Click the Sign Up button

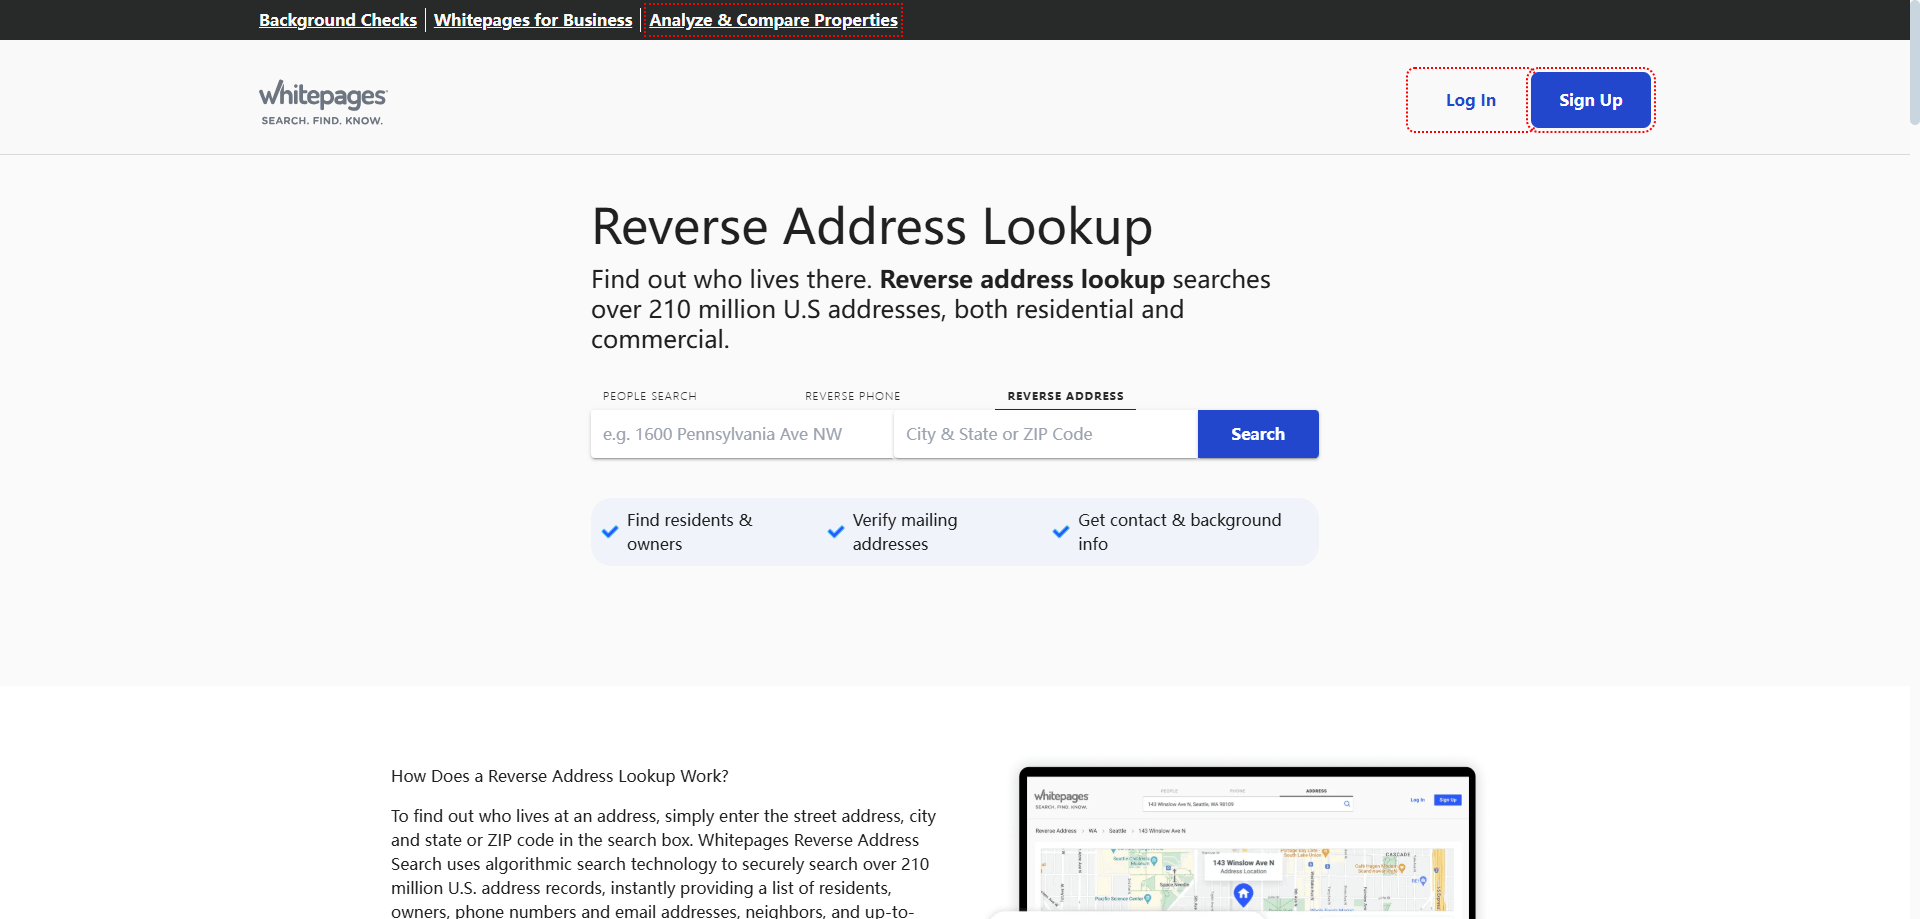1590,100
